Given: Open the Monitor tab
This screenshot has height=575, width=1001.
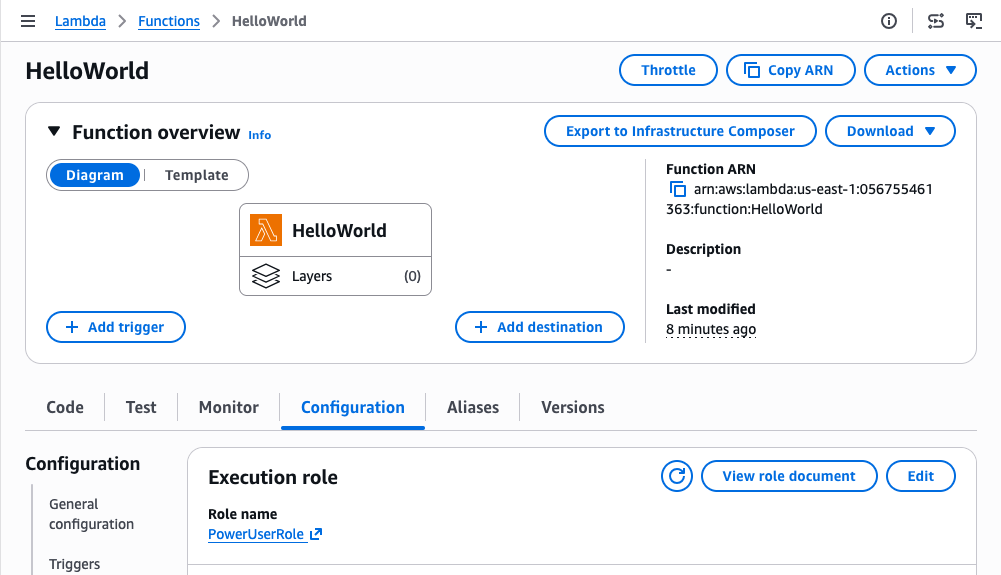Looking at the screenshot, I should click(229, 407).
